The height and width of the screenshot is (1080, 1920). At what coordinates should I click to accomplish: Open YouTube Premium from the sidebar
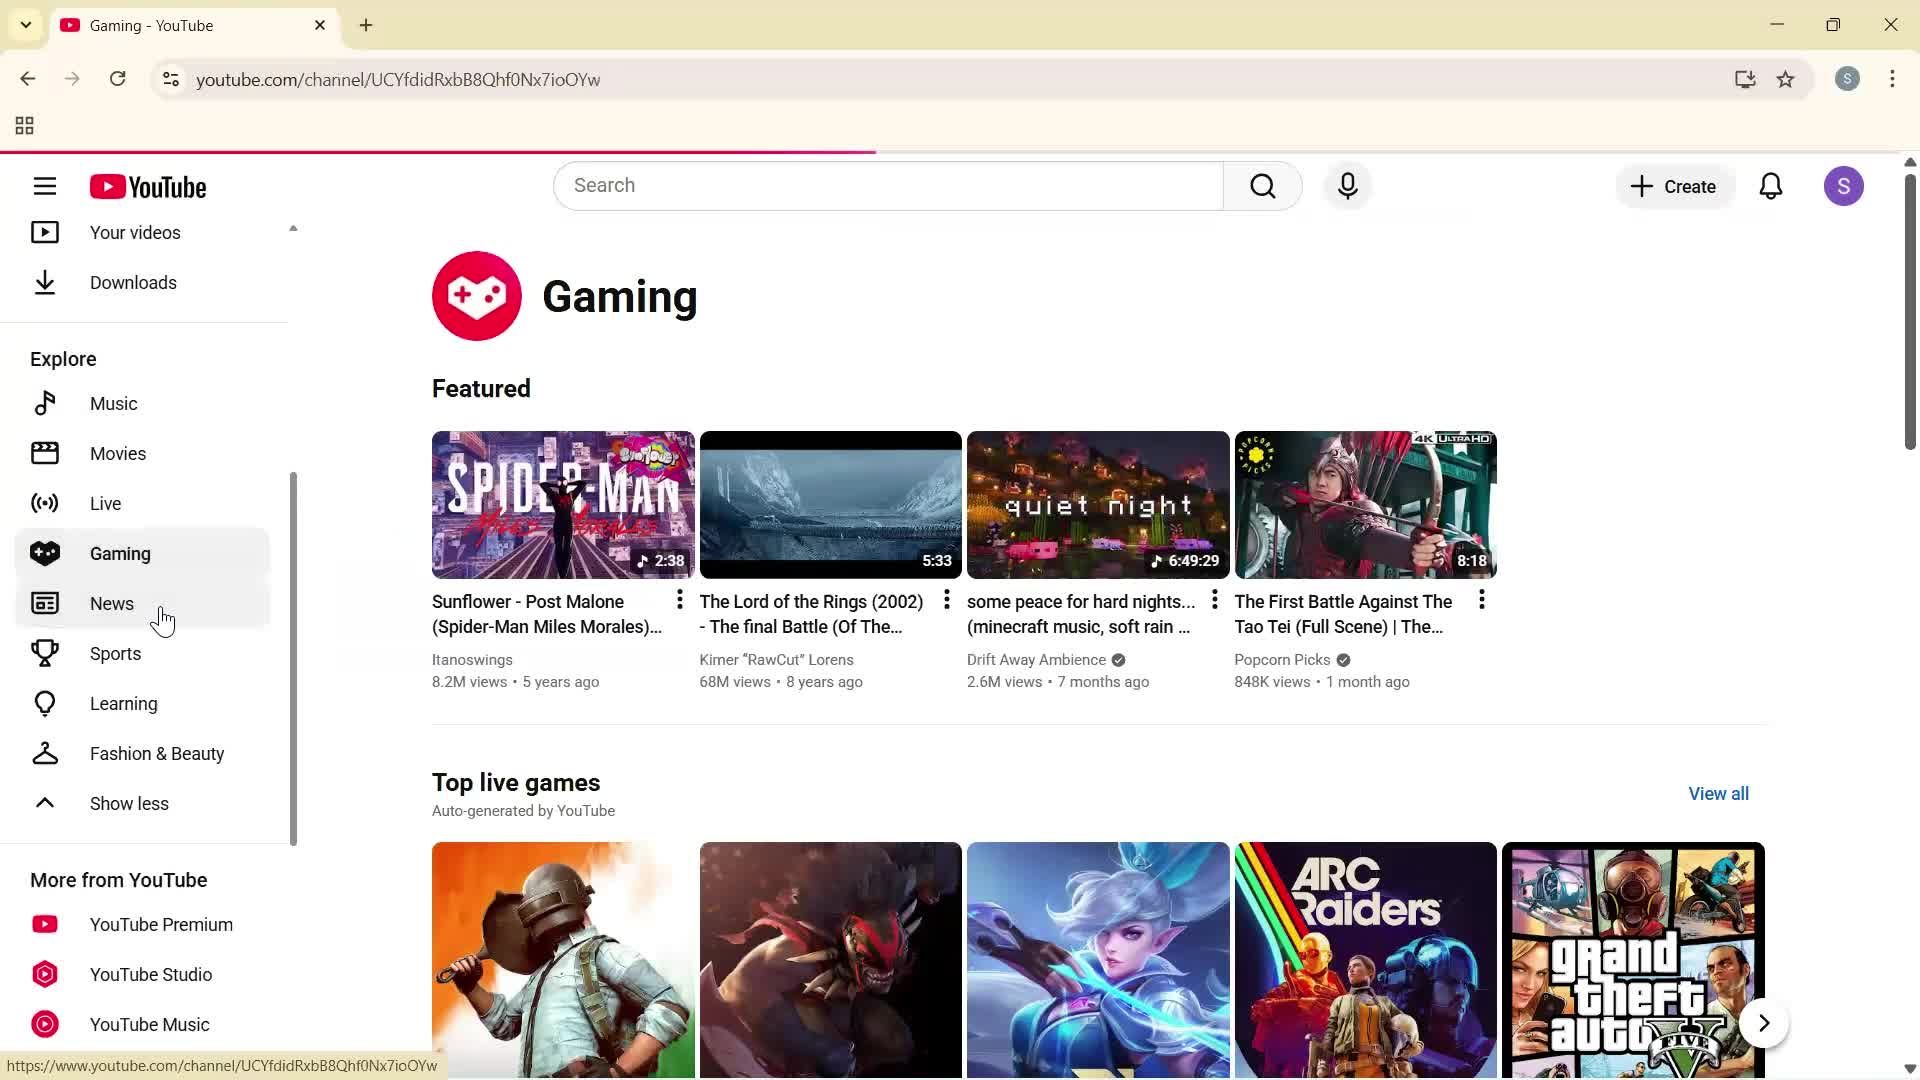point(160,924)
